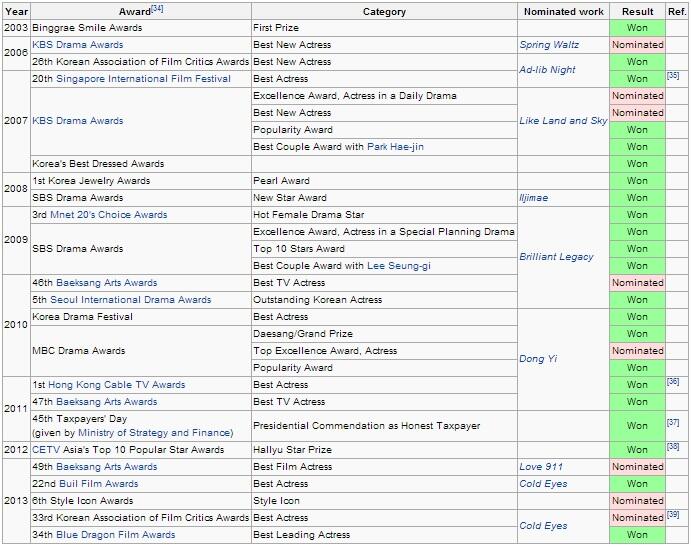The height and width of the screenshot is (547, 691).
Task: Select the Pearl Award cell
Action: (384, 181)
